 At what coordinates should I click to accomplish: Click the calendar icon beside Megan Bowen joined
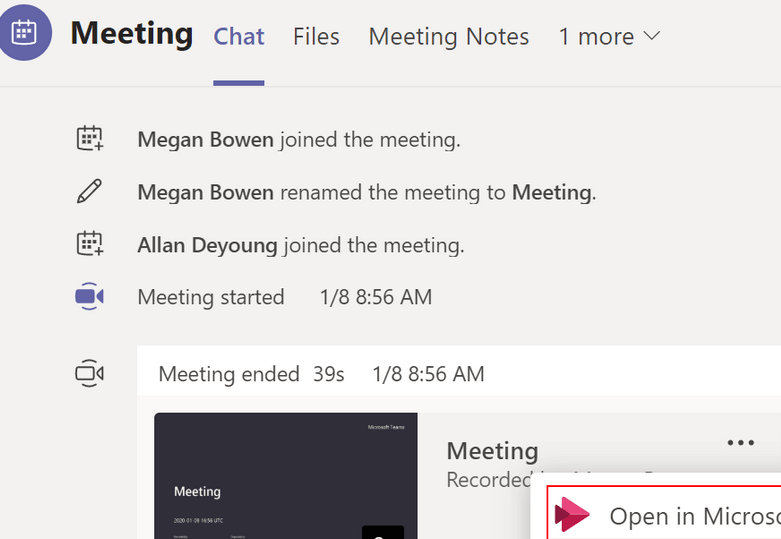point(90,138)
